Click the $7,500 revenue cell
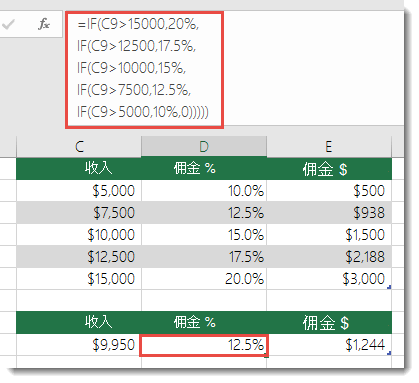Viewport: 419px width, 383px height. [79, 213]
